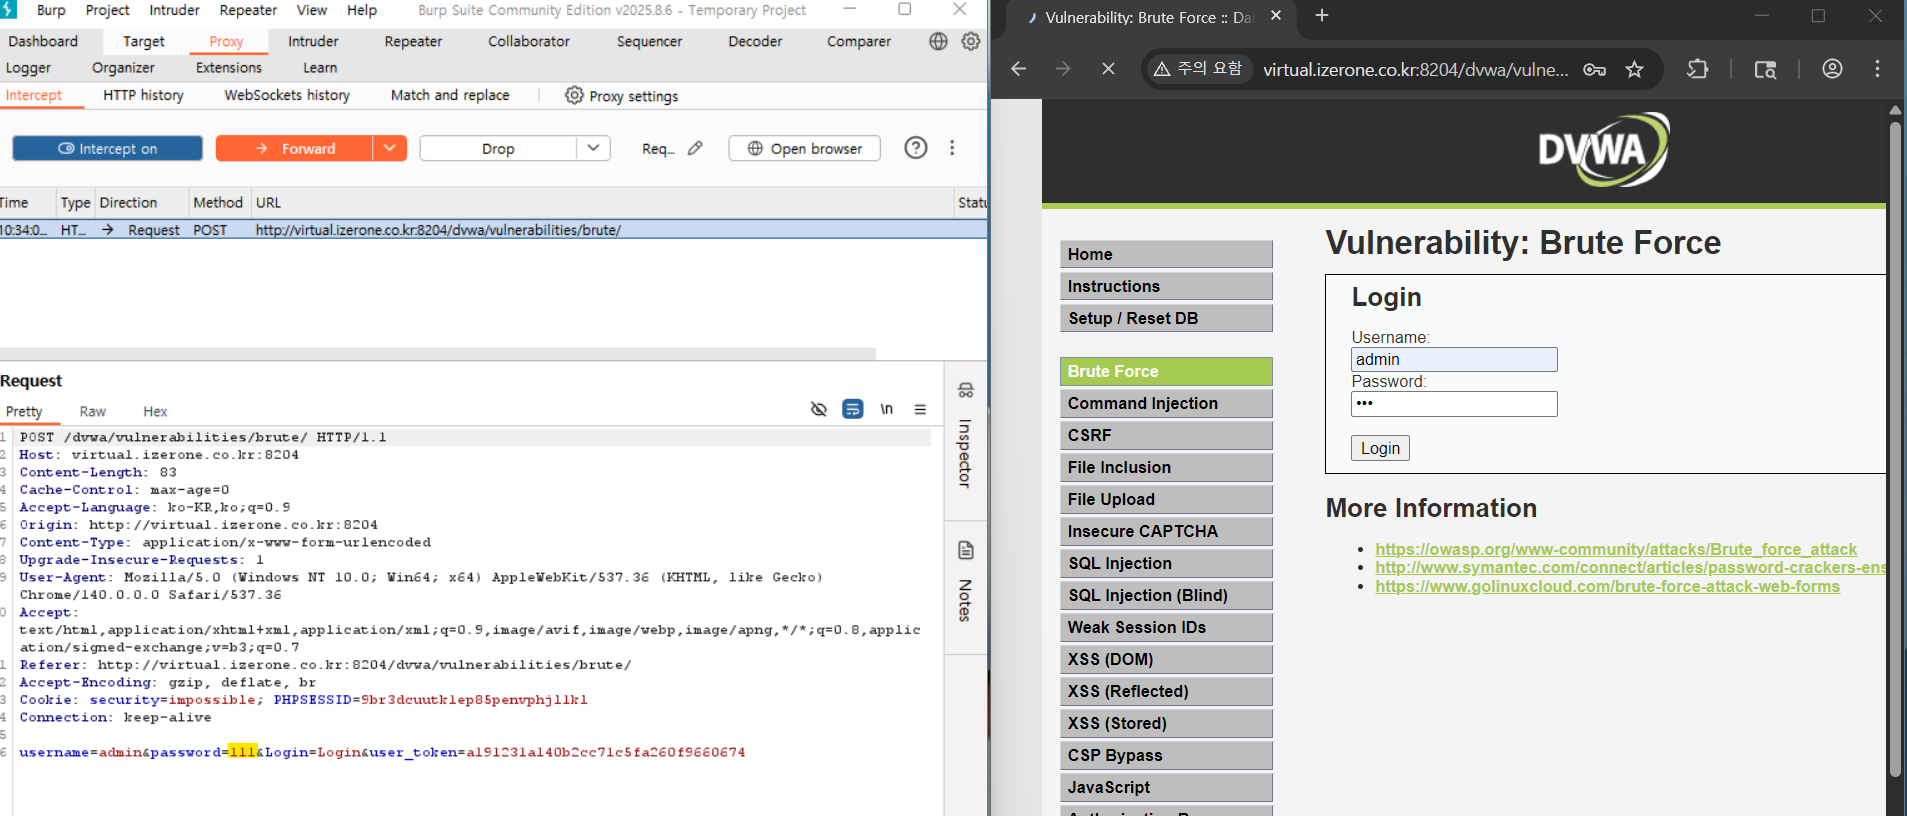Click the Open browser button
The image size is (1907, 816).
tap(805, 148)
